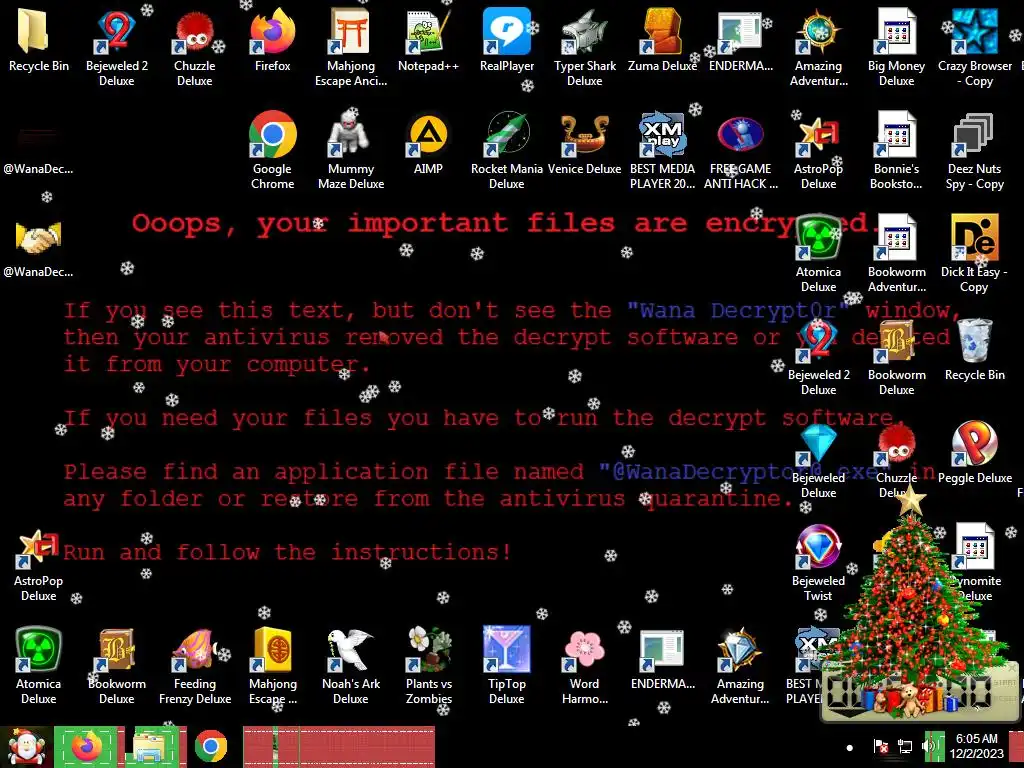
Task: Open Bejeweled Twist shortcut
Action: click(x=818, y=563)
